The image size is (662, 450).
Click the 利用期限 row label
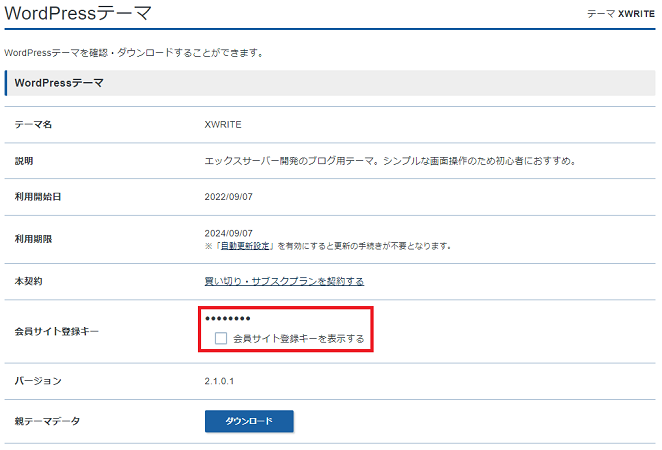[33, 239]
